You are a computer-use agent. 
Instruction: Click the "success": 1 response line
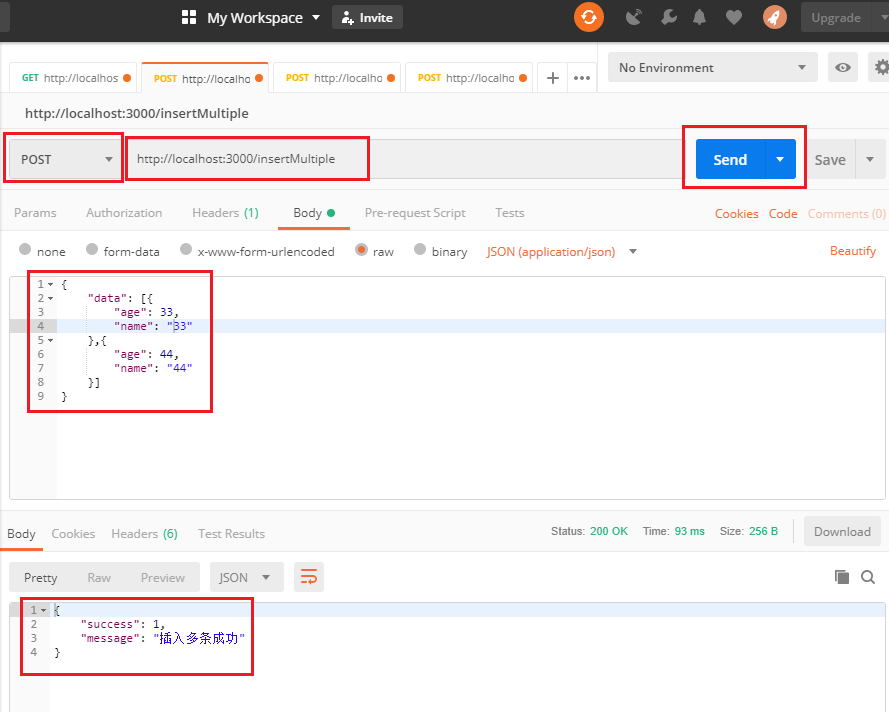coord(122,624)
